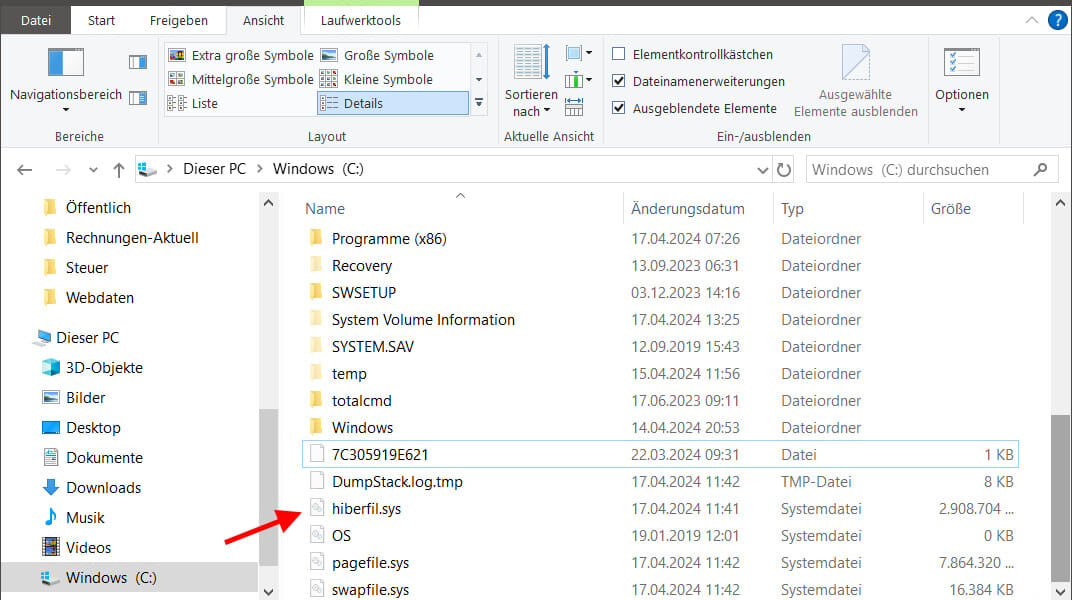Image resolution: width=1072 pixels, height=600 pixels.
Task: Choose the Details layout option
Action: point(393,103)
